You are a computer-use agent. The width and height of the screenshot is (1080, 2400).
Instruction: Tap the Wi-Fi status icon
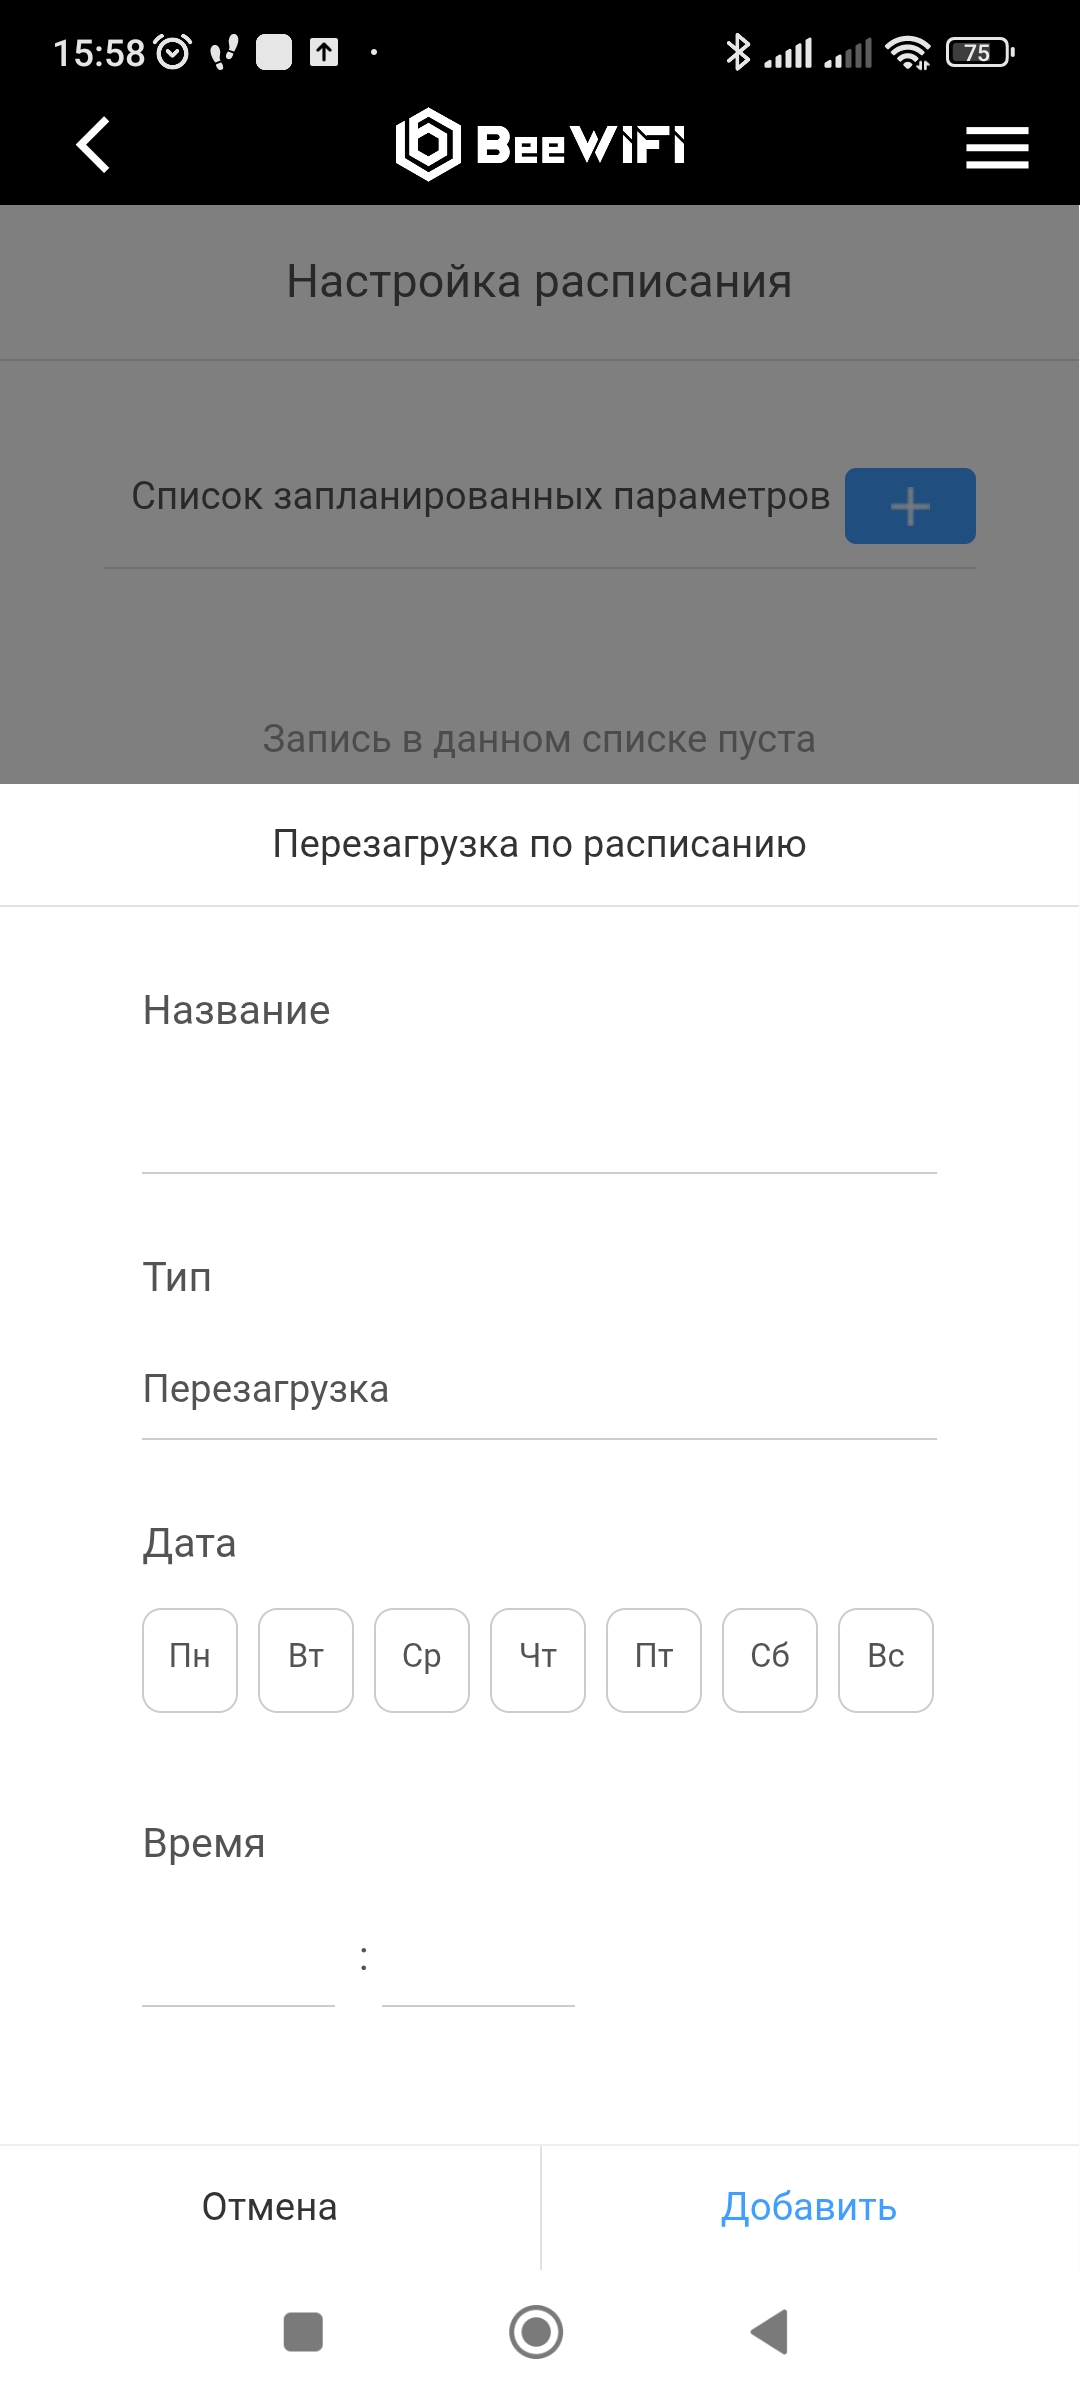click(908, 52)
